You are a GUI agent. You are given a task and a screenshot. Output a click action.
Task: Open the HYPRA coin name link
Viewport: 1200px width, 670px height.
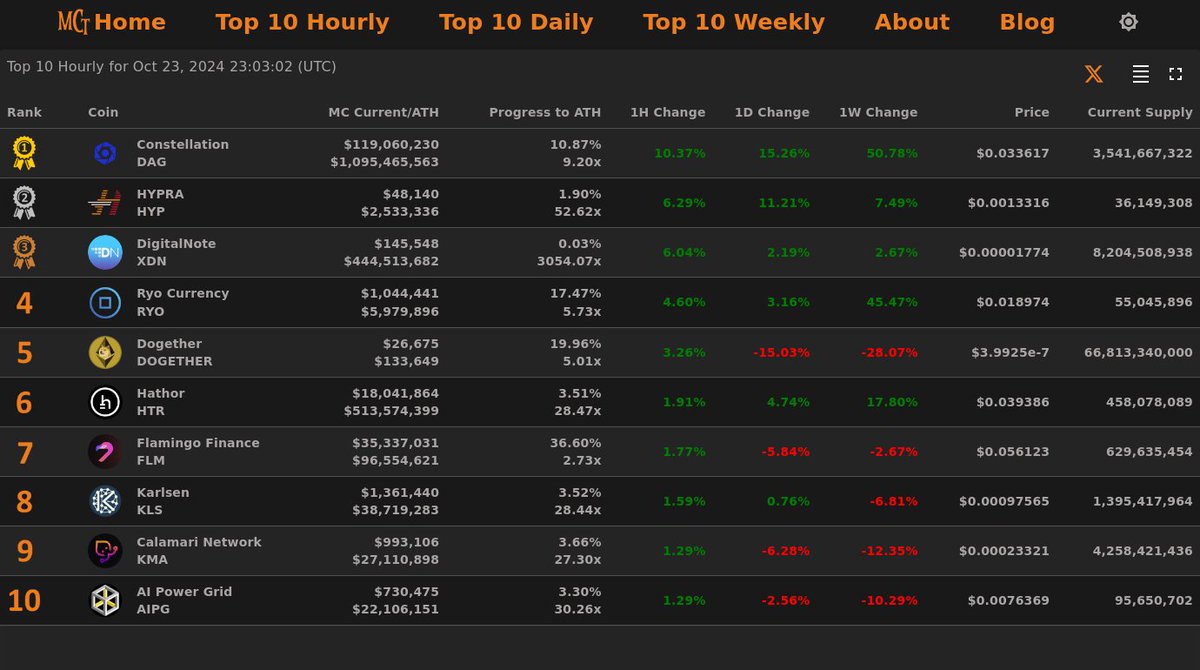point(160,194)
